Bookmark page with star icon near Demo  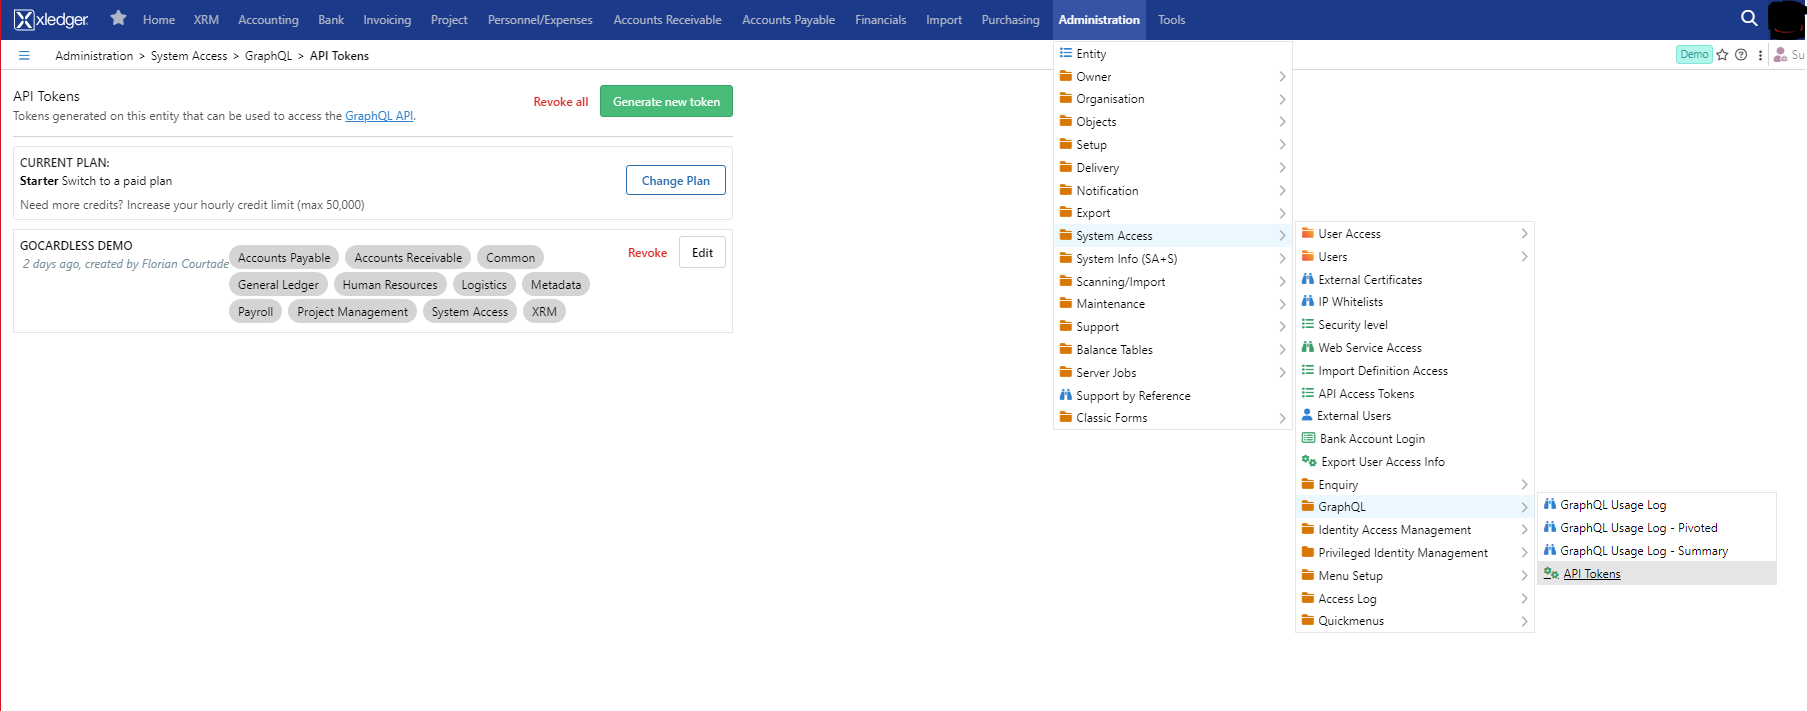pos(1722,55)
